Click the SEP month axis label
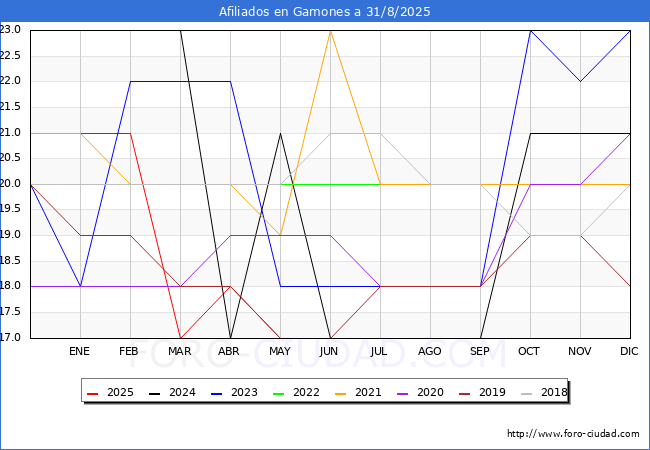Viewport: 650px width, 450px height. click(x=480, y=351)
